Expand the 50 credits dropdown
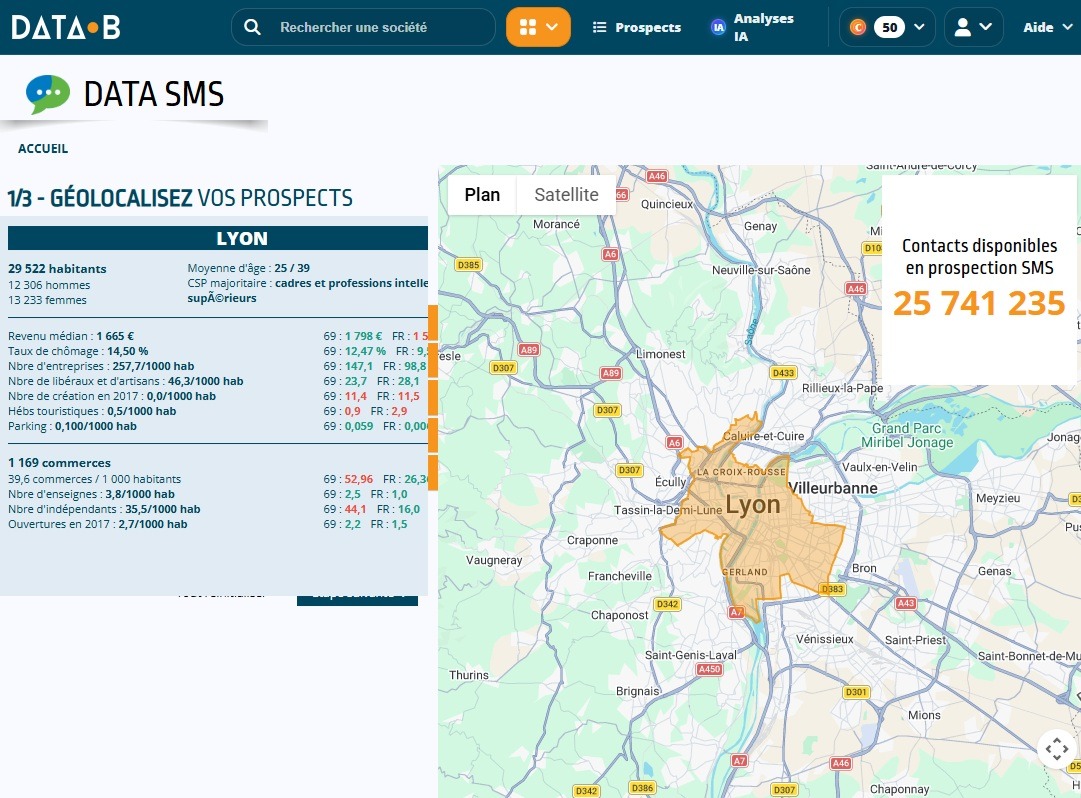Image resolution: width=1081 pixels, height=798 pixels. tap(887, 28)
